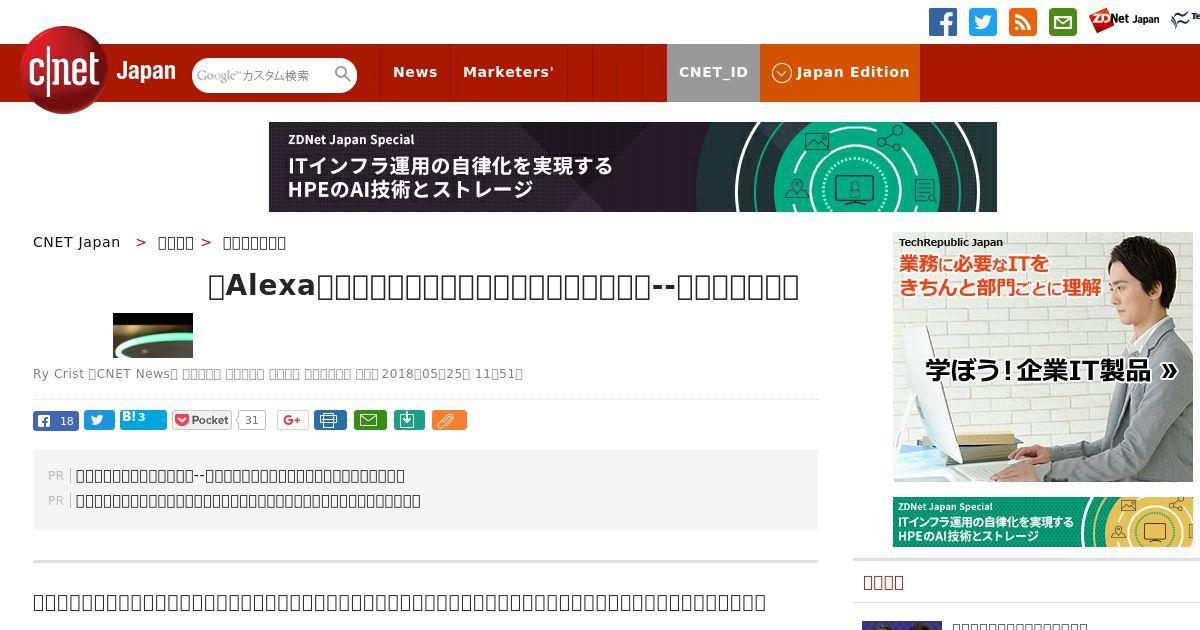Screen dimensions: 1200x630
Task: Email the article with green mail icon
Action: tap(370, 420)
